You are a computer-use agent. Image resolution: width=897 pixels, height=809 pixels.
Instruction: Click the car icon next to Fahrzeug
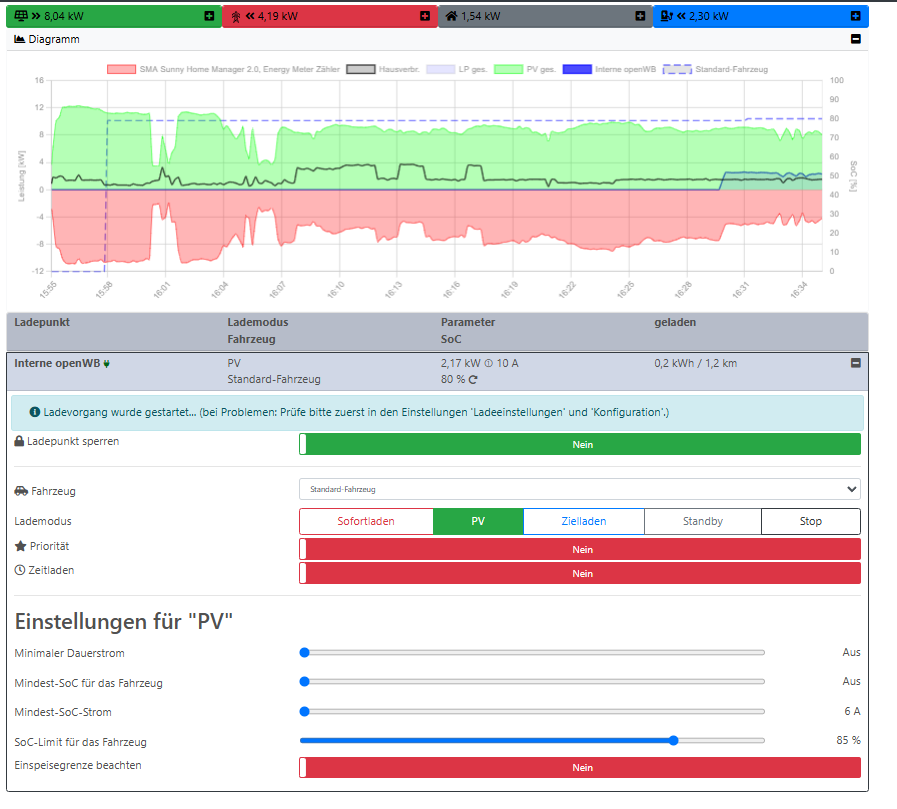point(21,491)
